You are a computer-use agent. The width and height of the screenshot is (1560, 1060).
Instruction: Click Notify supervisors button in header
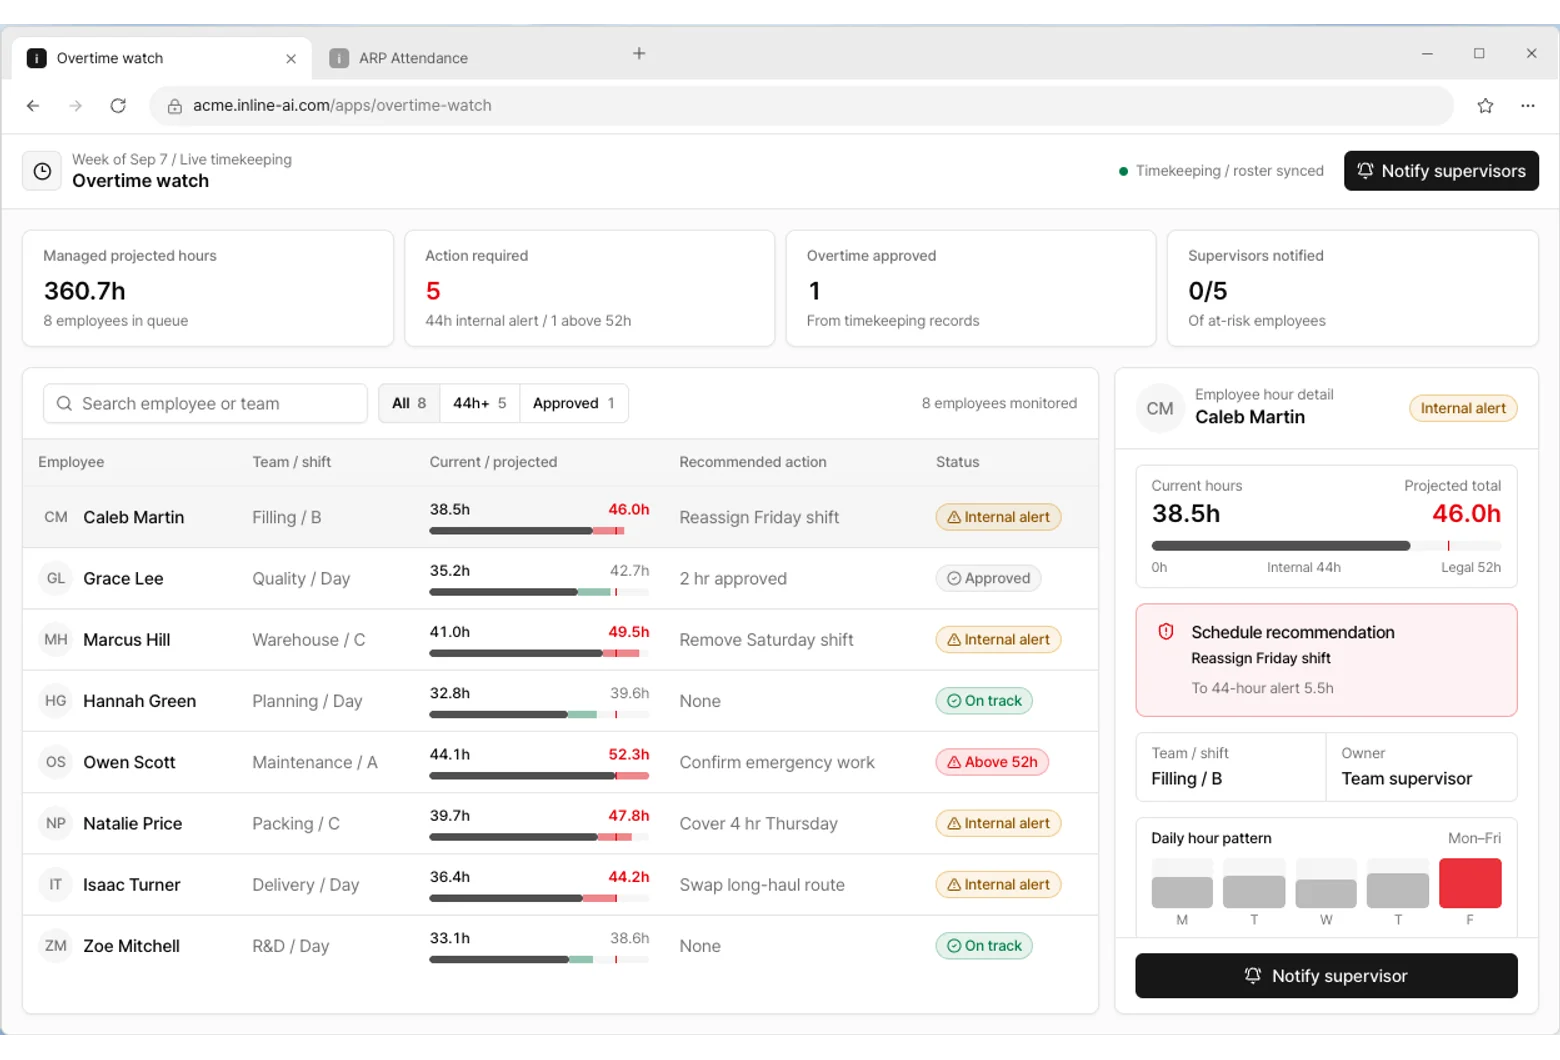1441,171
